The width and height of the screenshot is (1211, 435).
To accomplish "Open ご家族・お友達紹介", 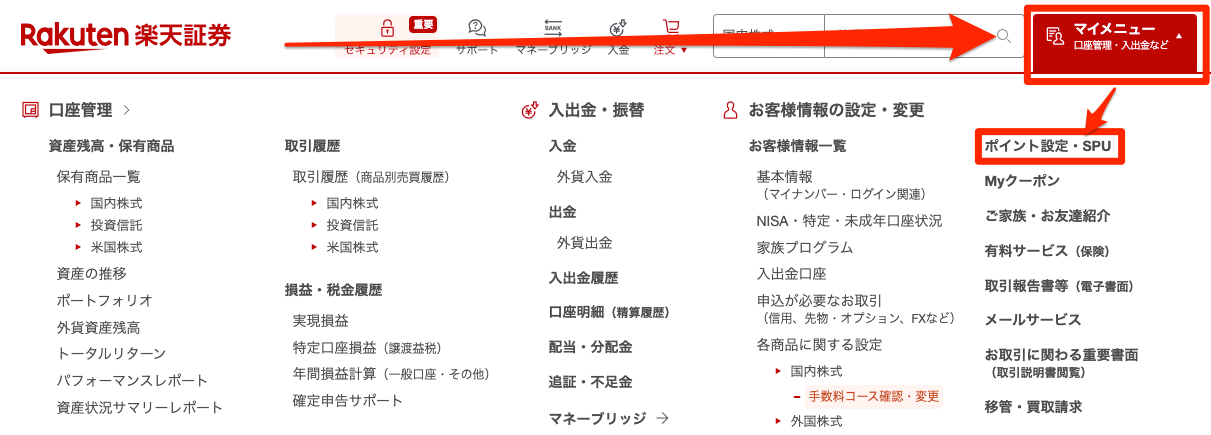I will (x=1047, y=216).
